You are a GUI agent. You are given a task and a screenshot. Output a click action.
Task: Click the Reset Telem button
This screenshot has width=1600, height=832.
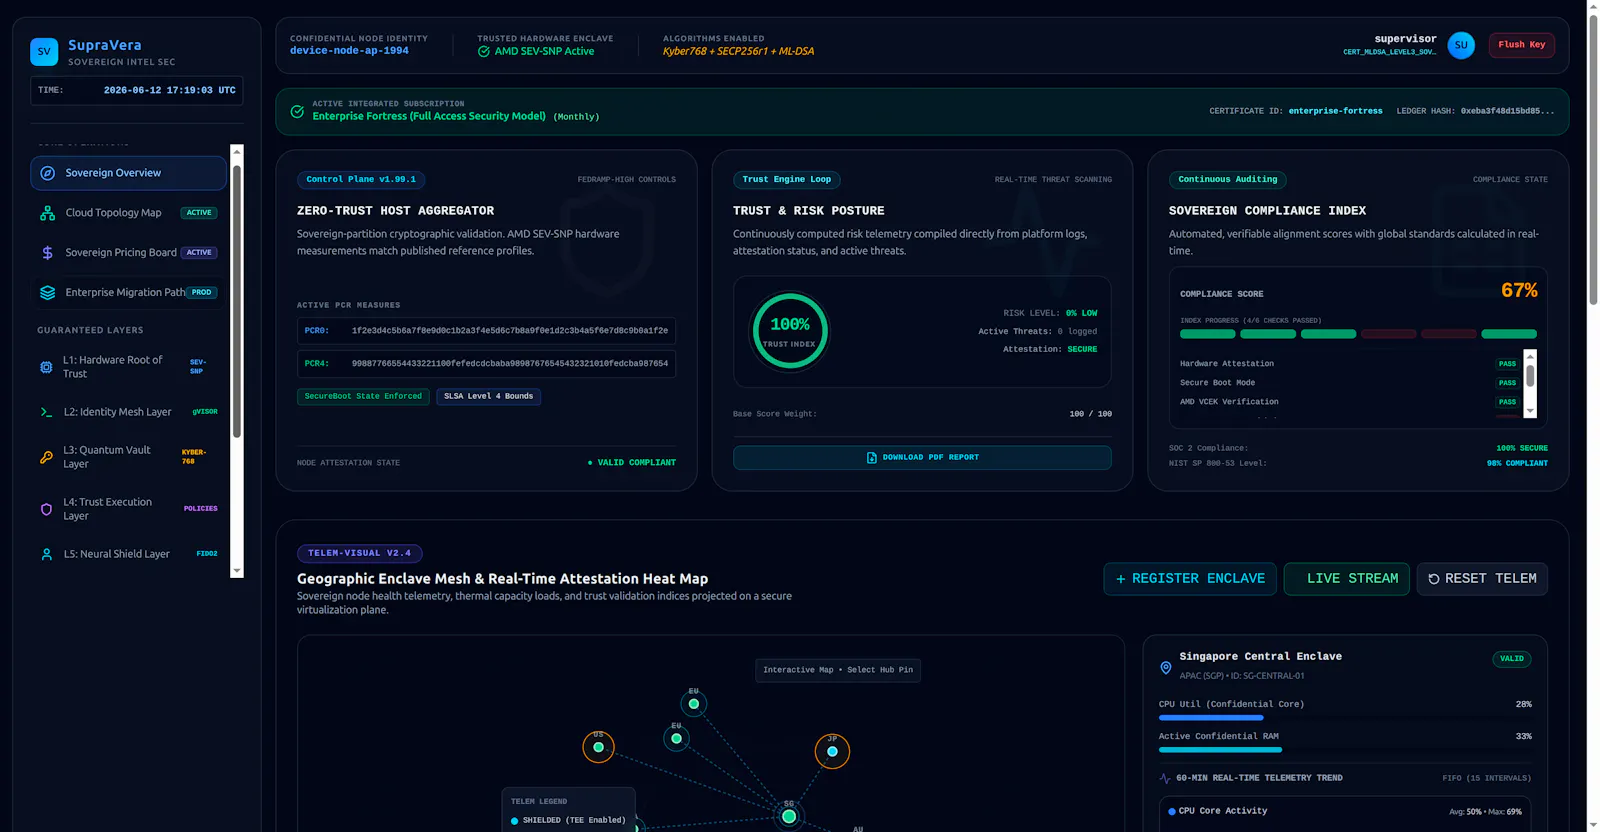[x=1482, y=579]
